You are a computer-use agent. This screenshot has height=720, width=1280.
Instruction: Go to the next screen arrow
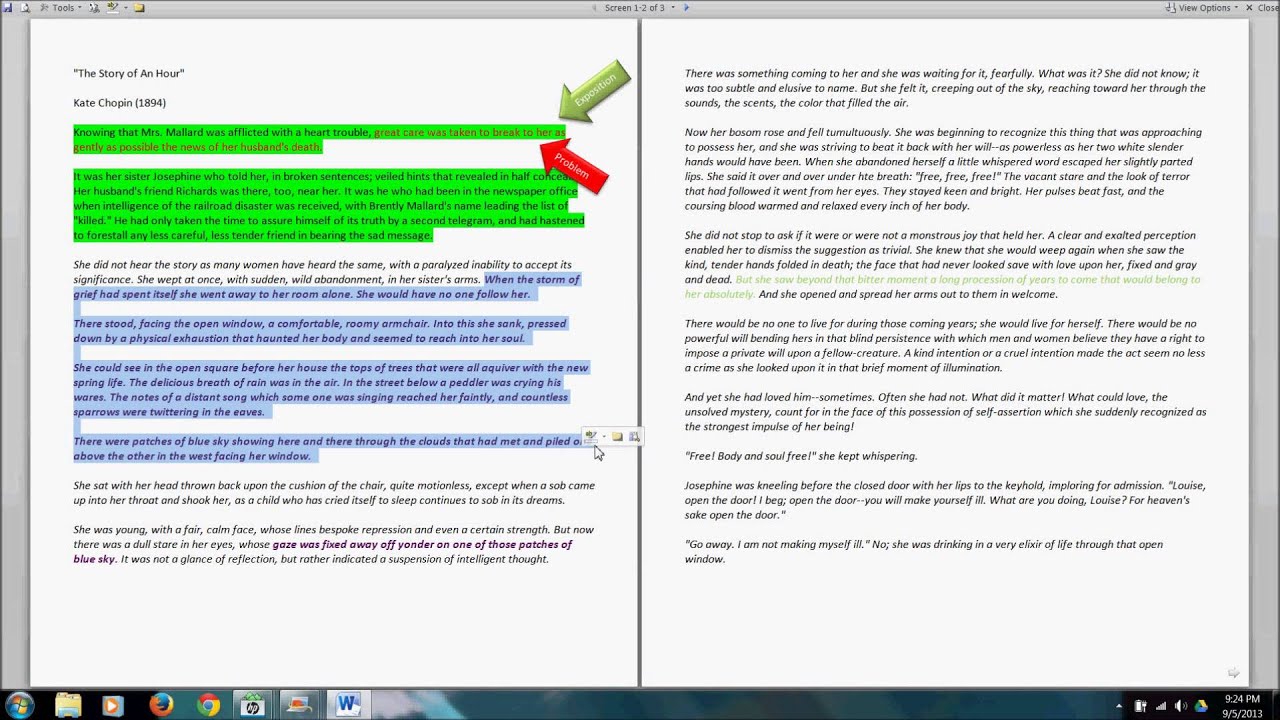tap(686, 8)
